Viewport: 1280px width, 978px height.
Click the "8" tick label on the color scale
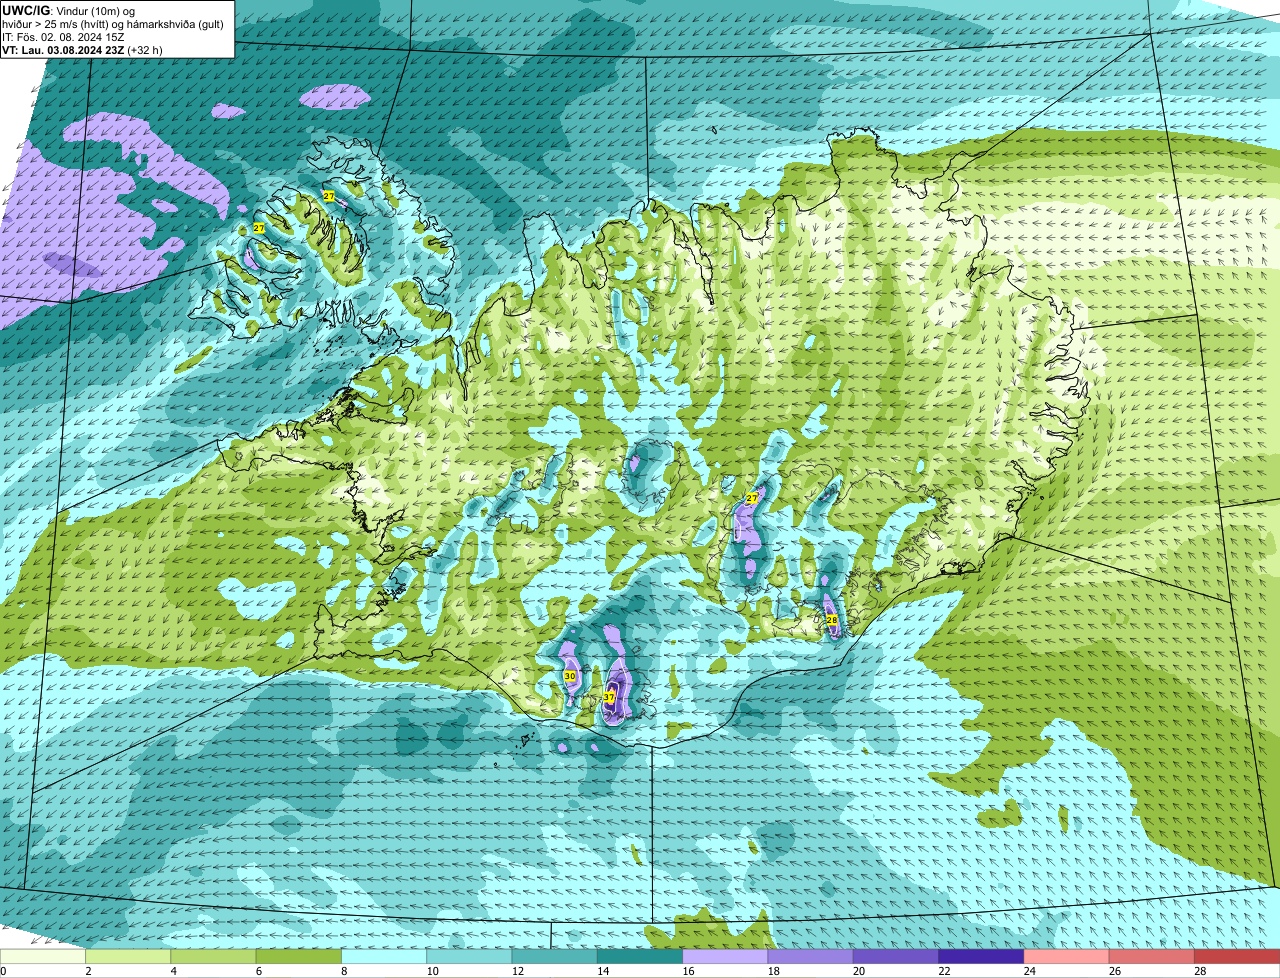pos(343,971)
